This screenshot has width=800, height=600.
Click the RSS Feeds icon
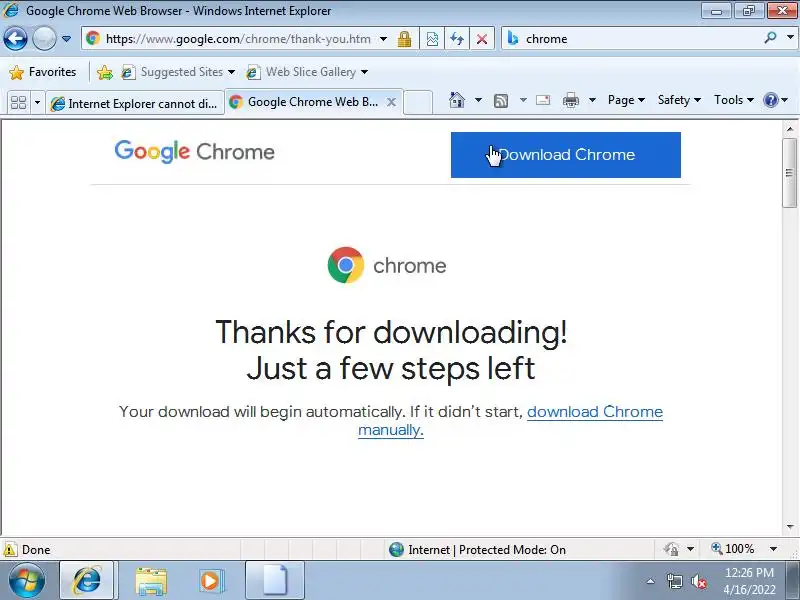pyautogui.click(x=501, y=101)
